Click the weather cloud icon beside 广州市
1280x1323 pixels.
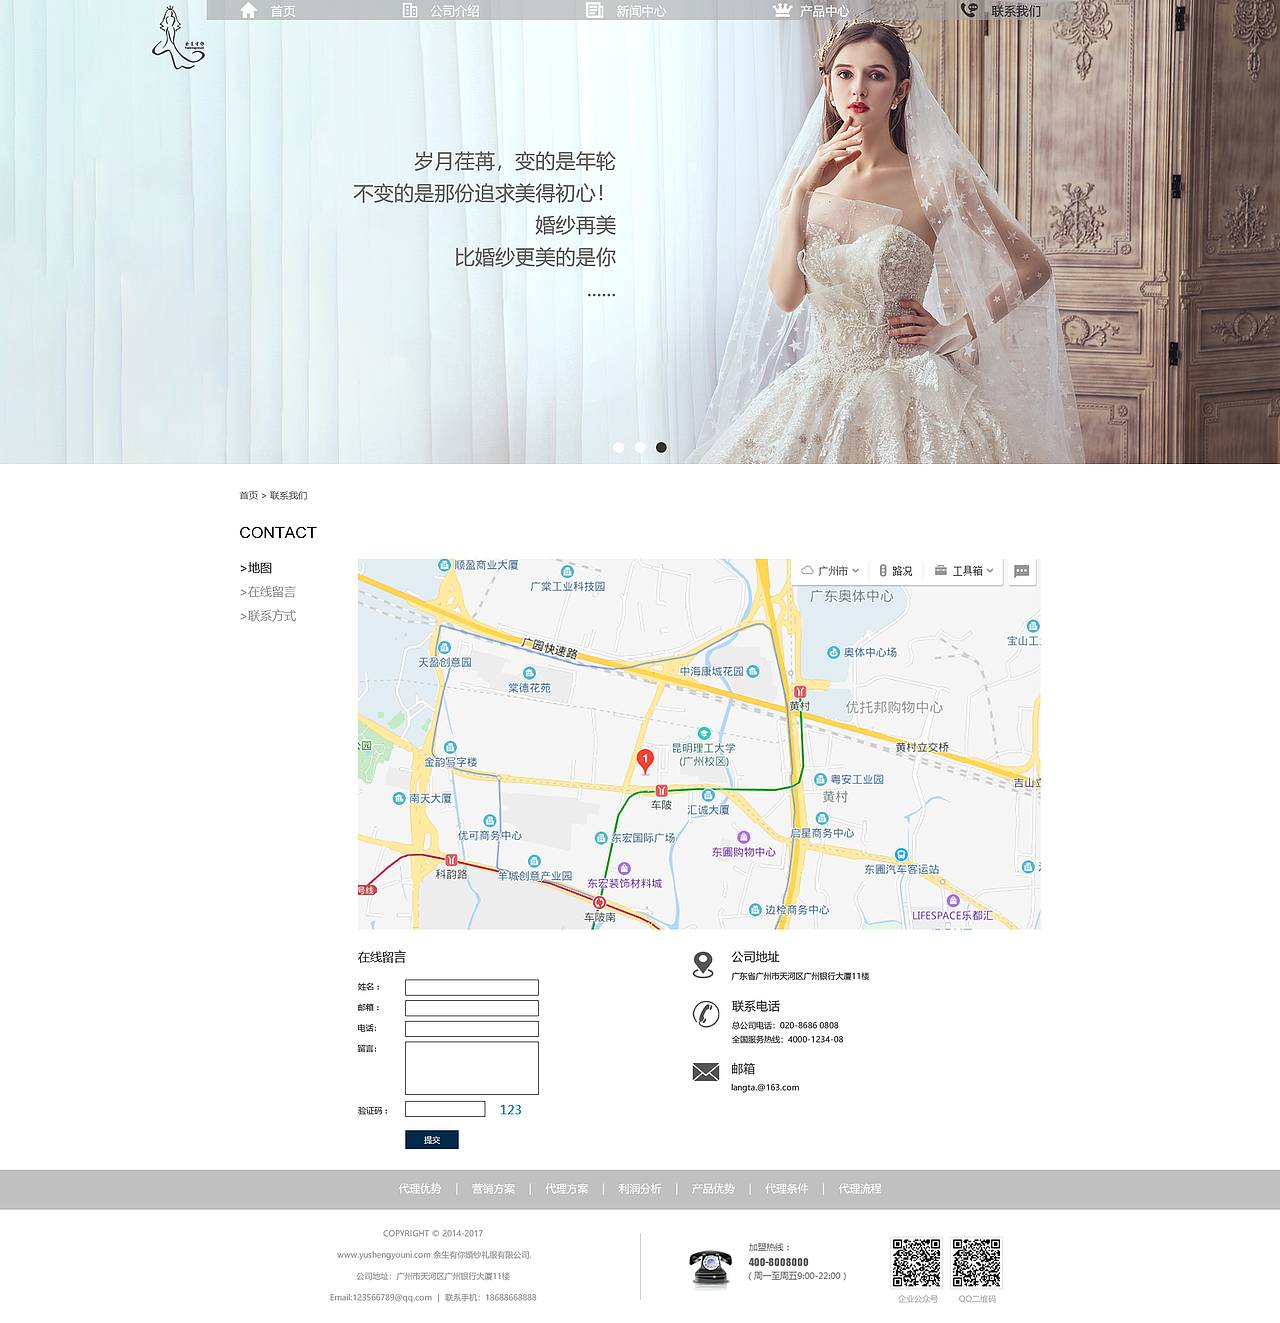[x=807, y=571]
